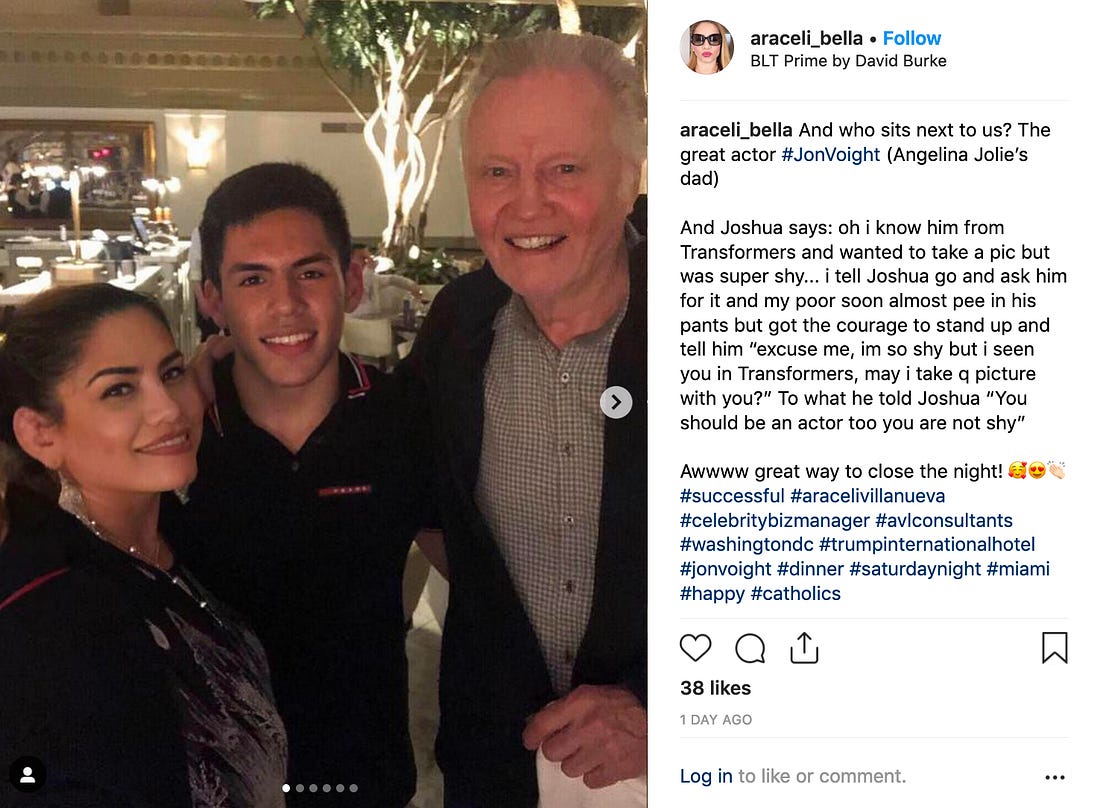The height and width of the screenshot is (808, 1100).
Task: Share the post using the share icon
Action: click(804, 647)
